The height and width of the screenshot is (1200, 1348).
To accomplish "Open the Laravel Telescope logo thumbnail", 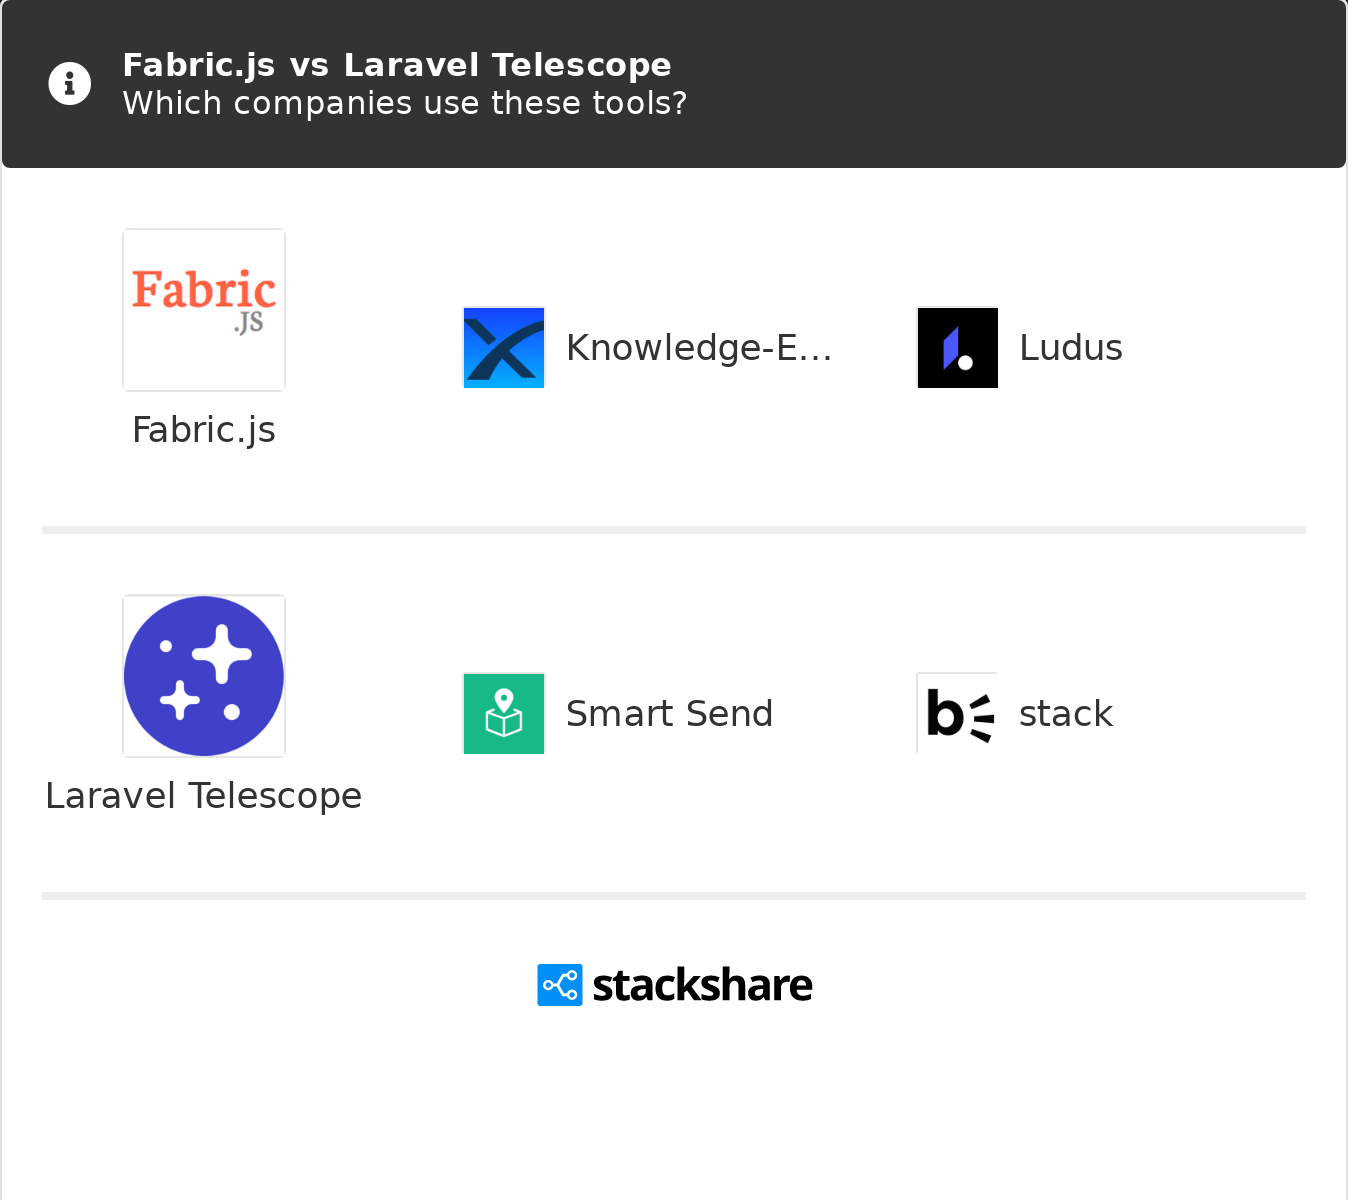I will pos(204,676).
